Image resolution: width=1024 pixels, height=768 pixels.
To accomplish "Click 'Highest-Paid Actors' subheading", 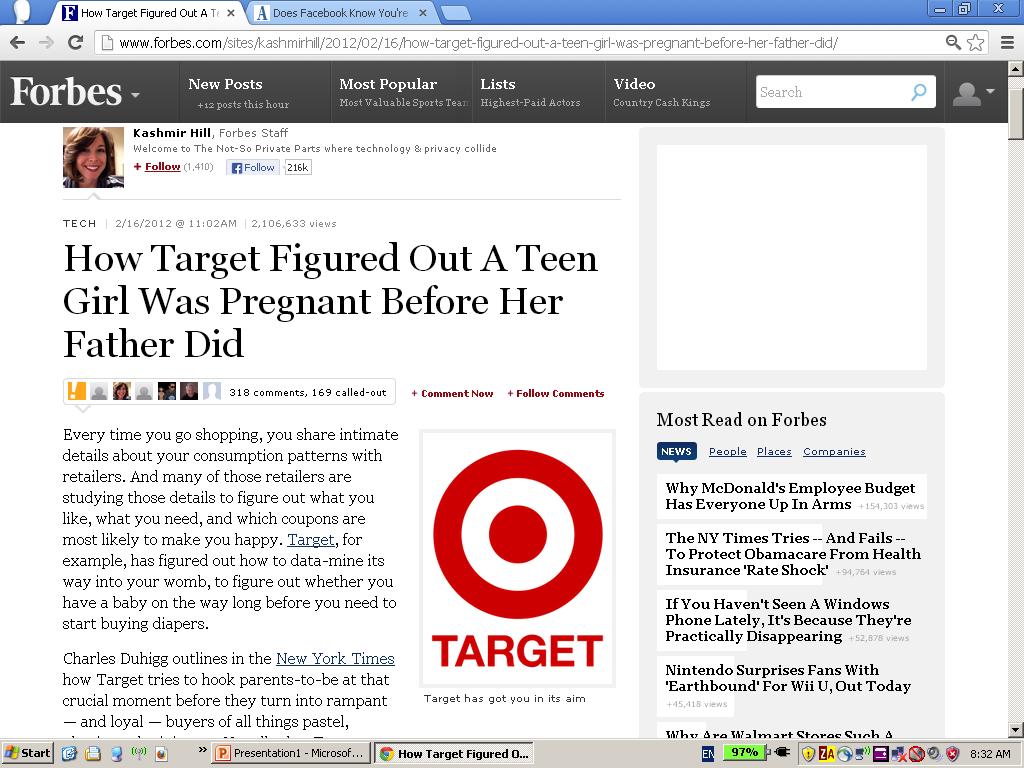I will [530, 103].
